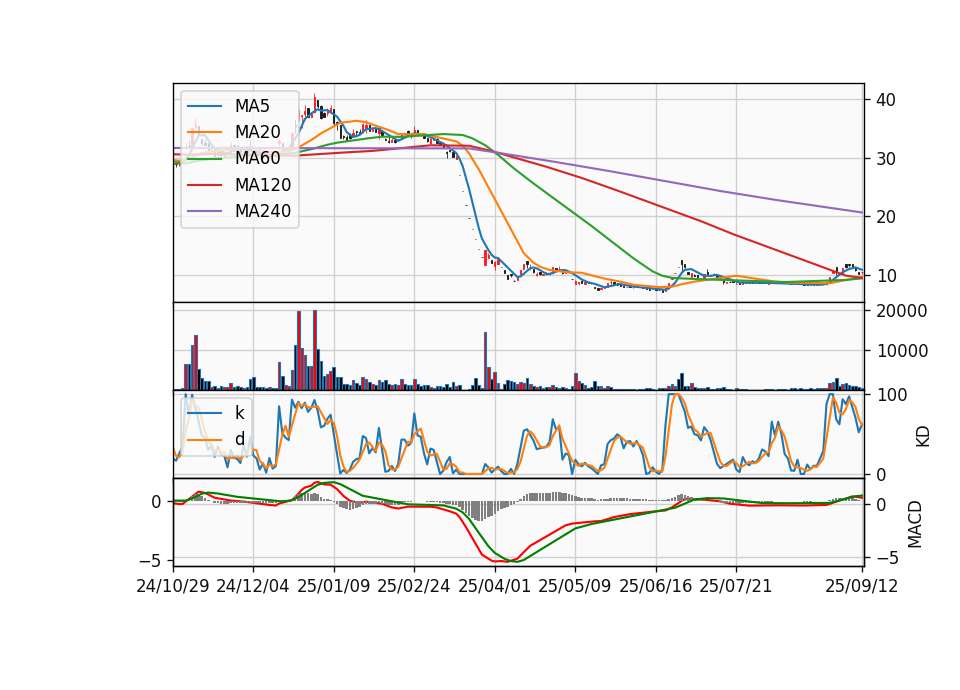Click the KD axis title
This screenshot has width=960, height=690.
(923, 437)
